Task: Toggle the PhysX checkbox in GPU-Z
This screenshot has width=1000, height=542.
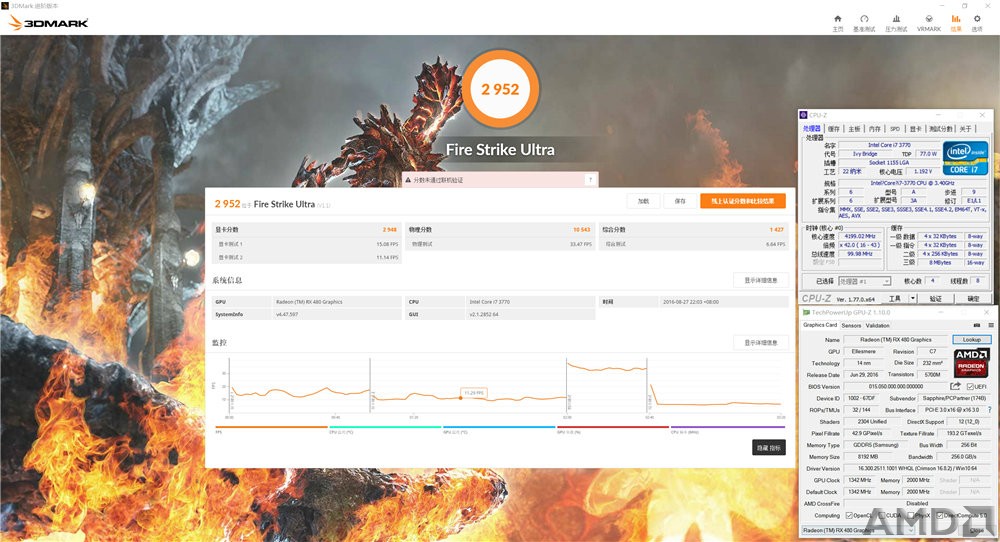Action: click(911, 515)
